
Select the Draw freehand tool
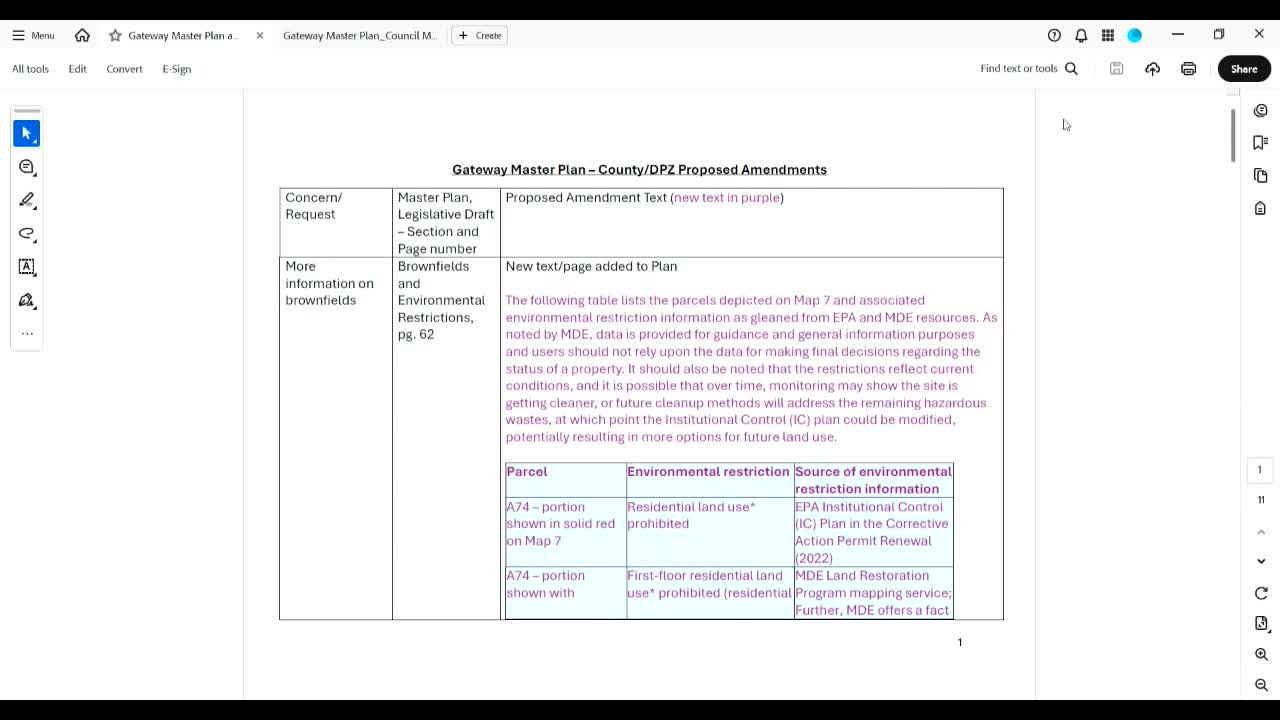click(27, 234)
